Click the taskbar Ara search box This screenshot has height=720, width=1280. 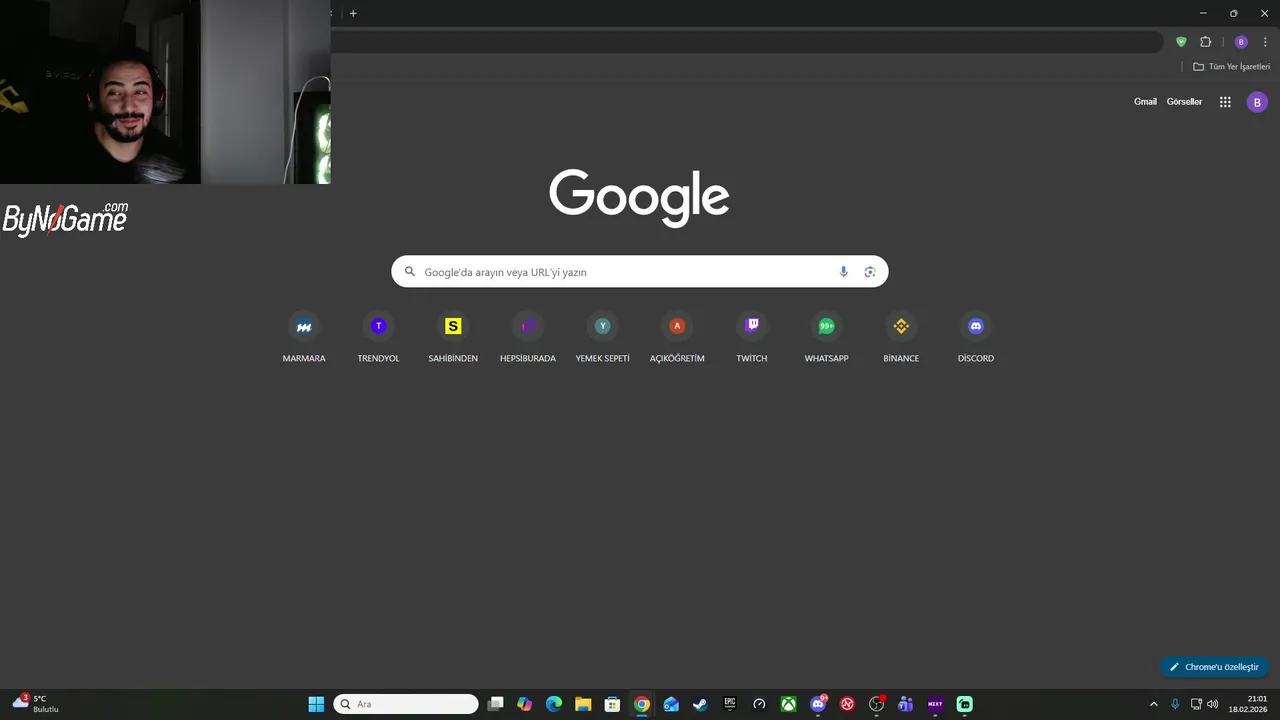point(406,704)
